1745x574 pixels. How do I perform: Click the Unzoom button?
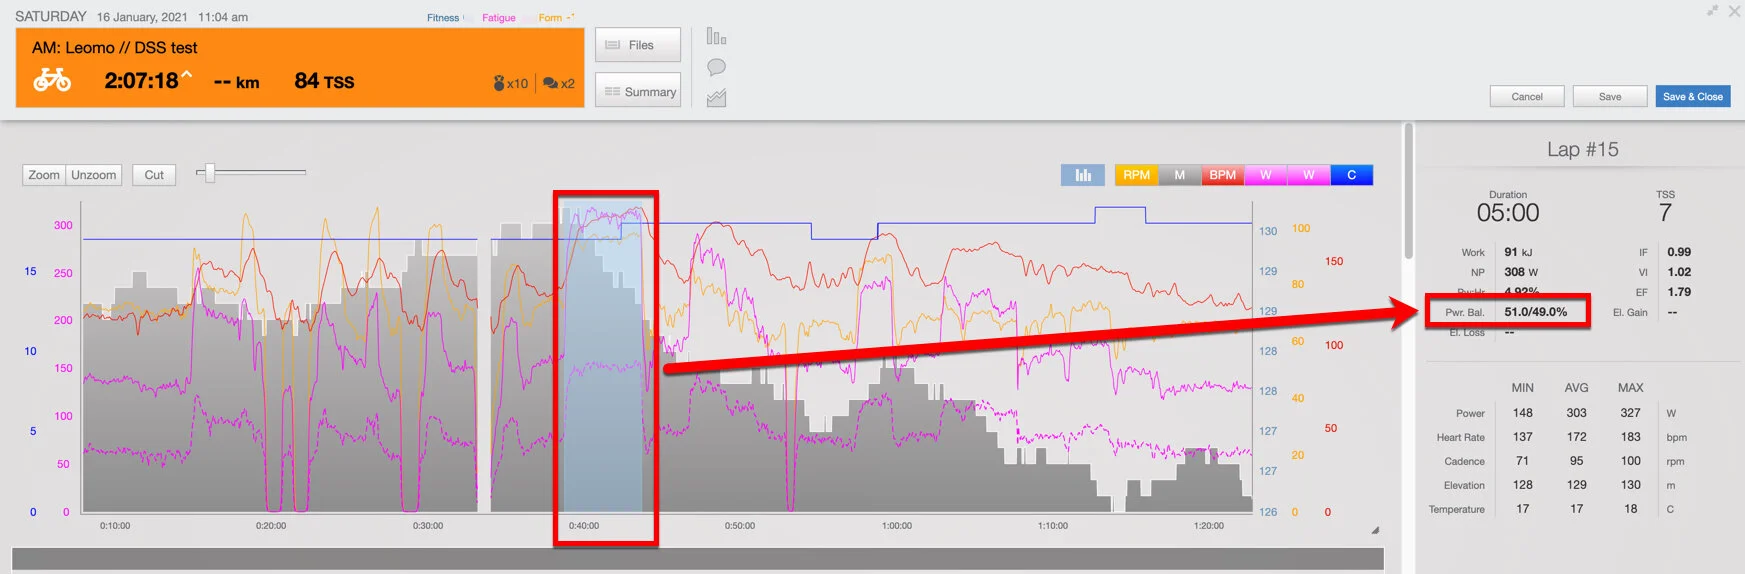tap(94, 175)
